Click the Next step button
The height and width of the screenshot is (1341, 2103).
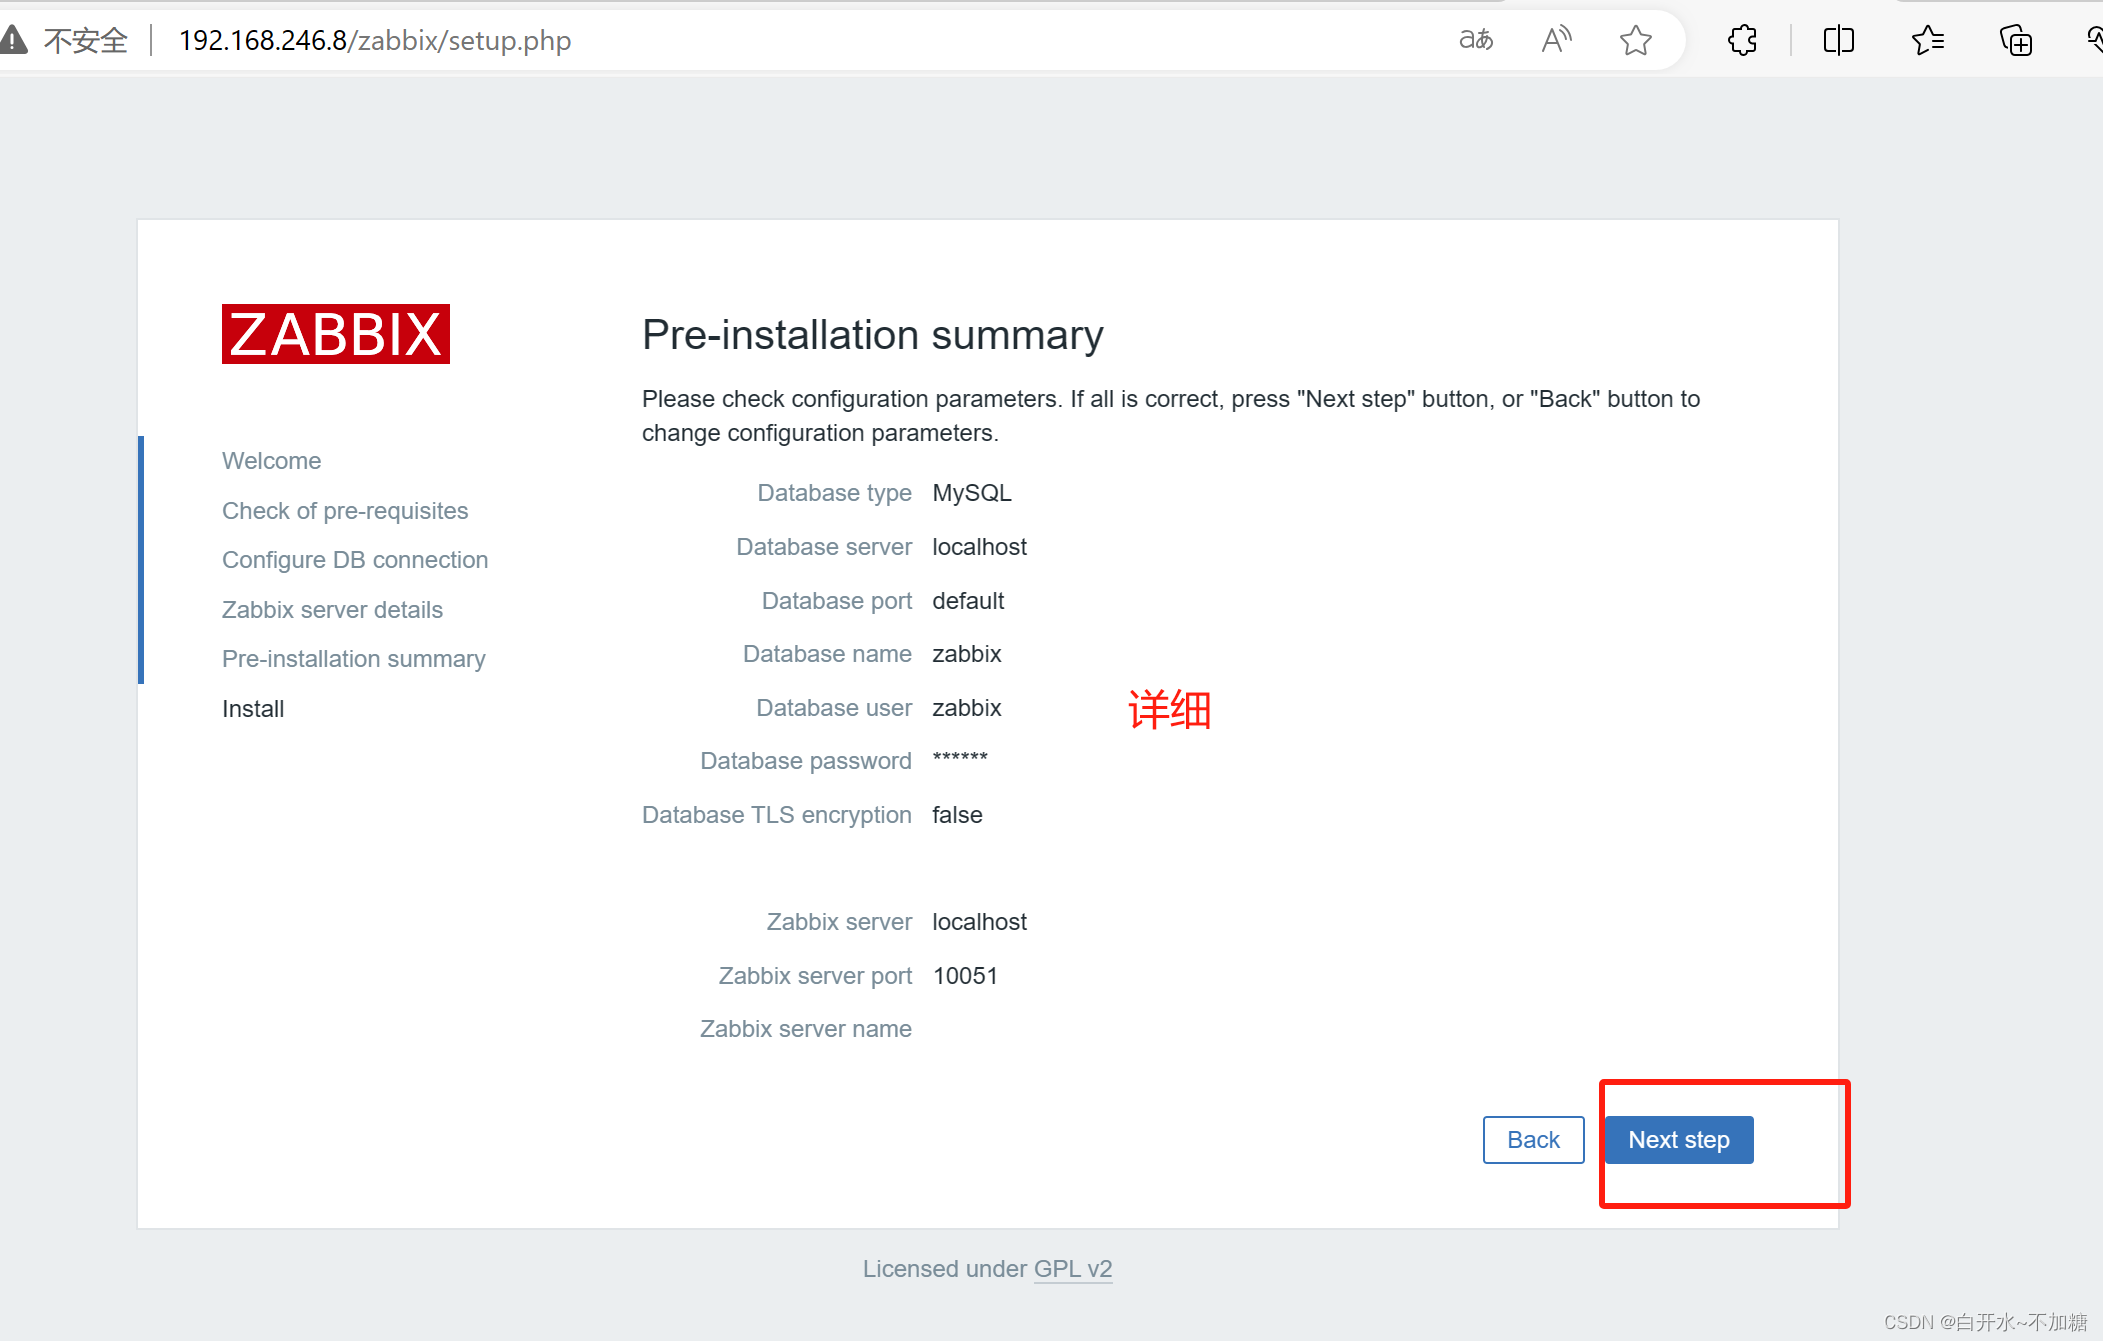[x=1678, y=1140]
